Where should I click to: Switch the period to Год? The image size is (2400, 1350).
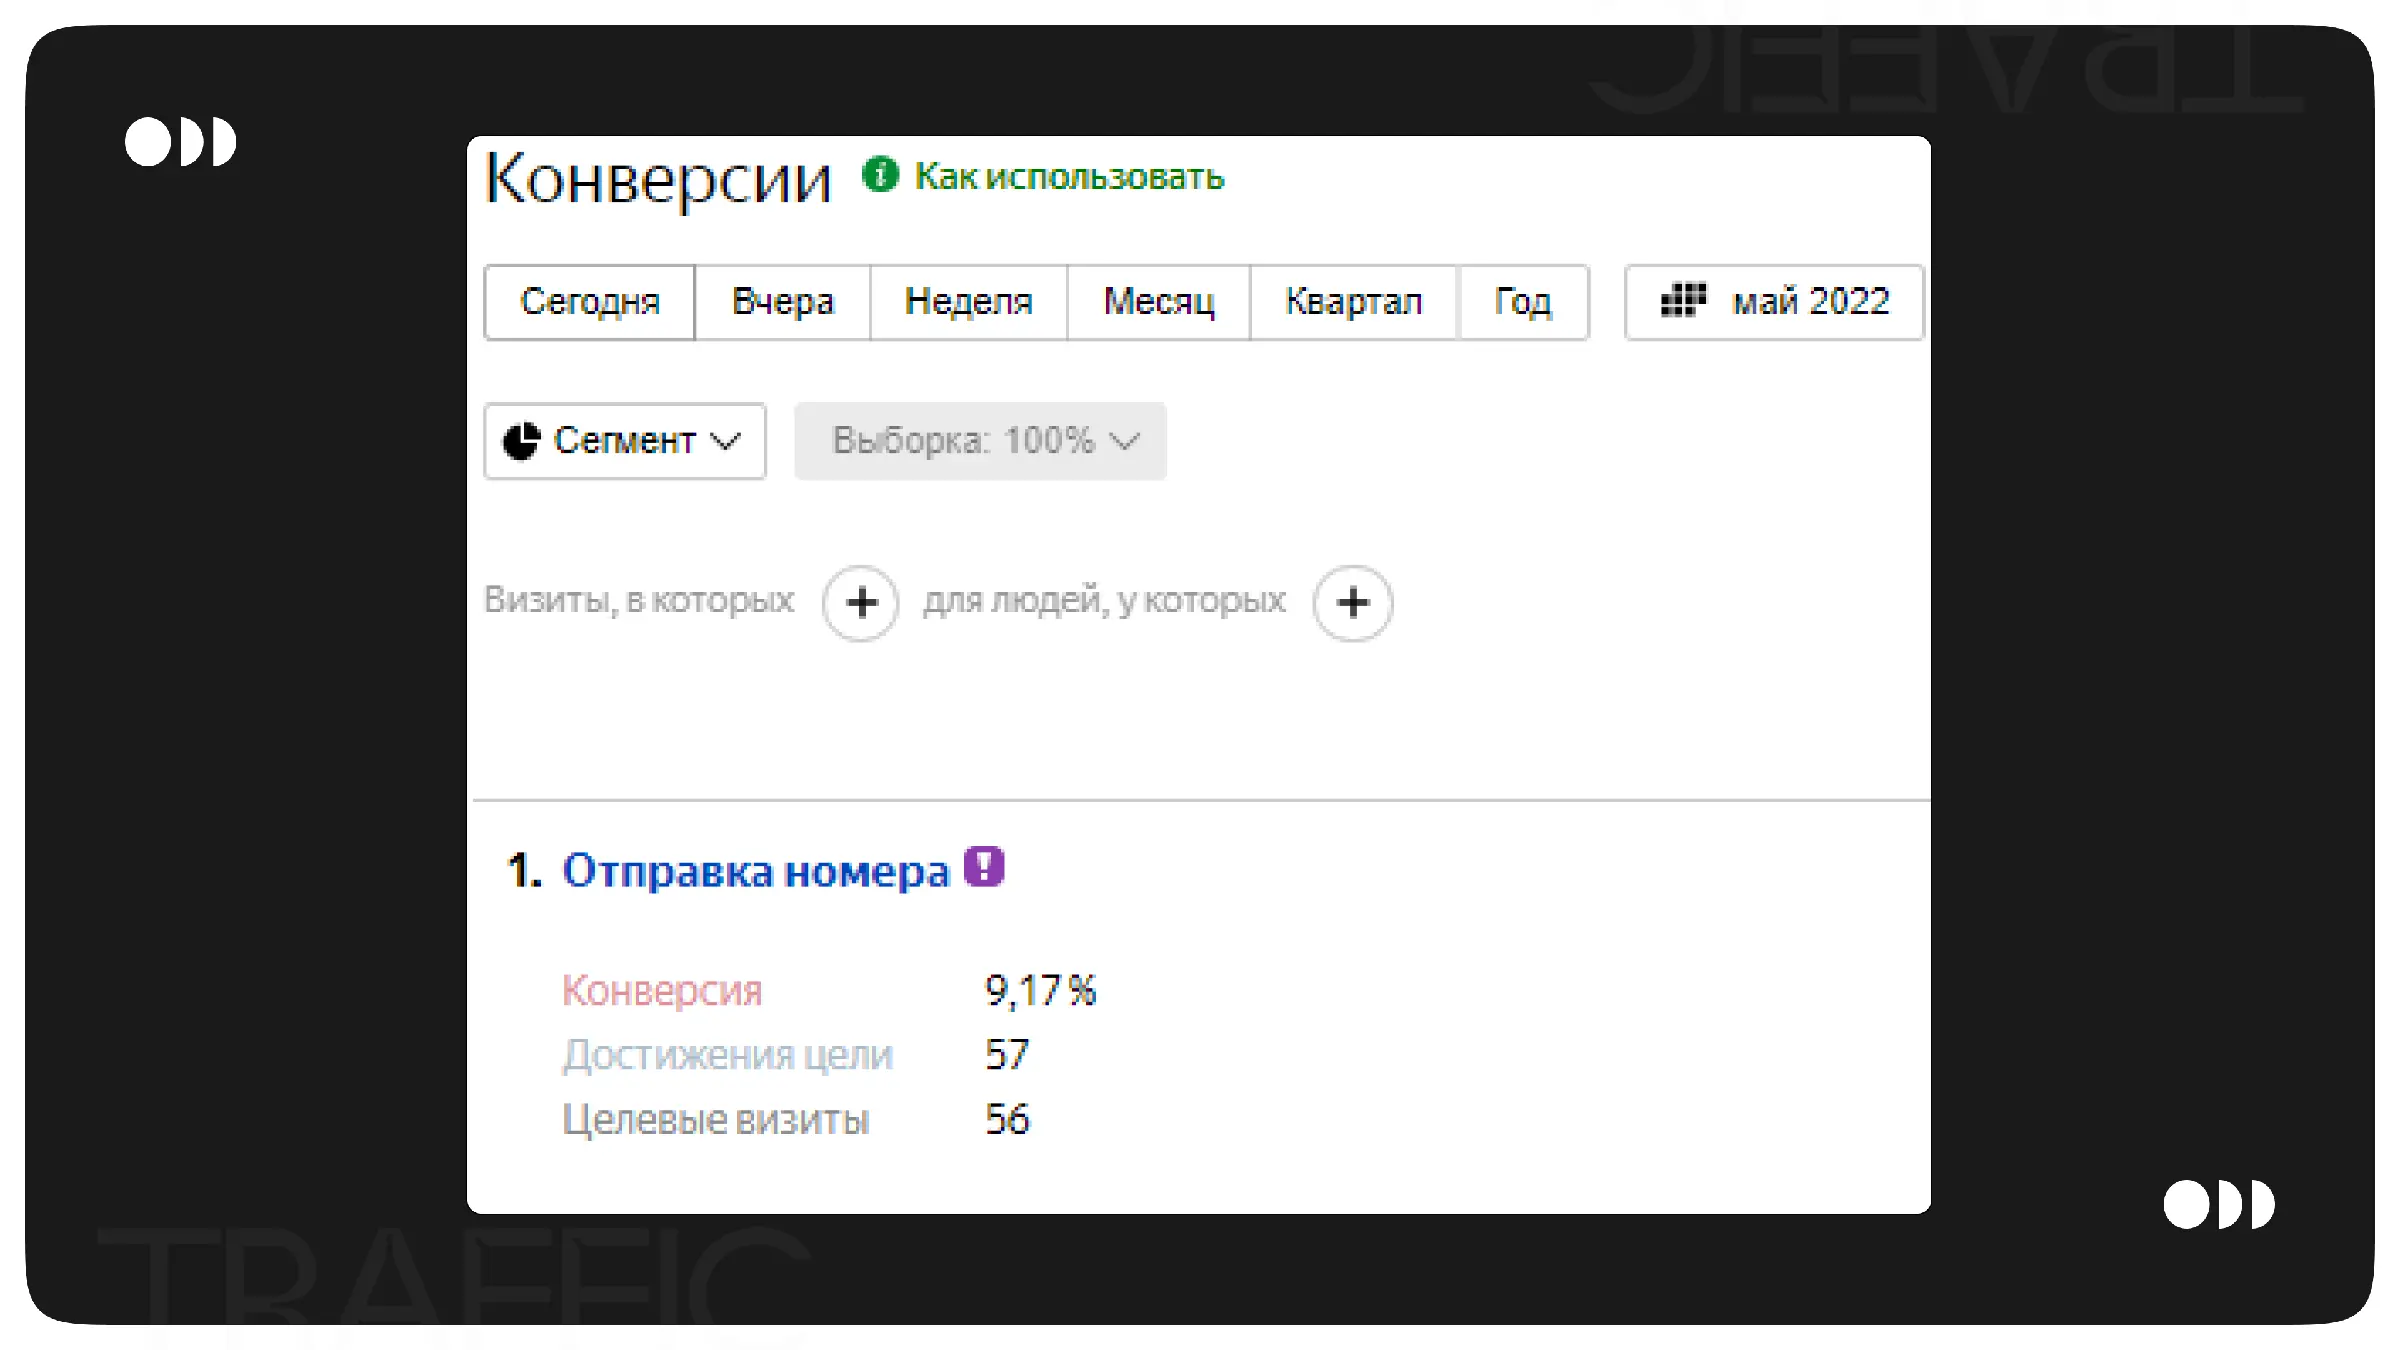pos(1522,302)
